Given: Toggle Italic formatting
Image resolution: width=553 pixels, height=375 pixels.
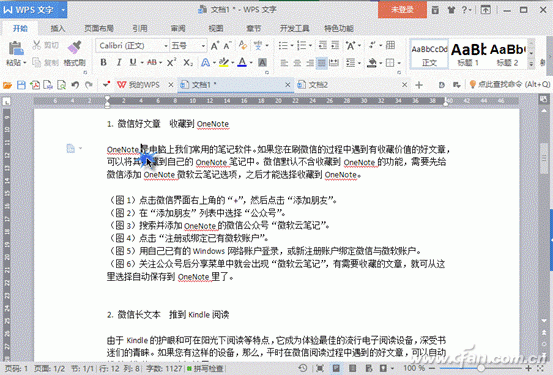Looking at the screenshot, I should coord(119,63).
